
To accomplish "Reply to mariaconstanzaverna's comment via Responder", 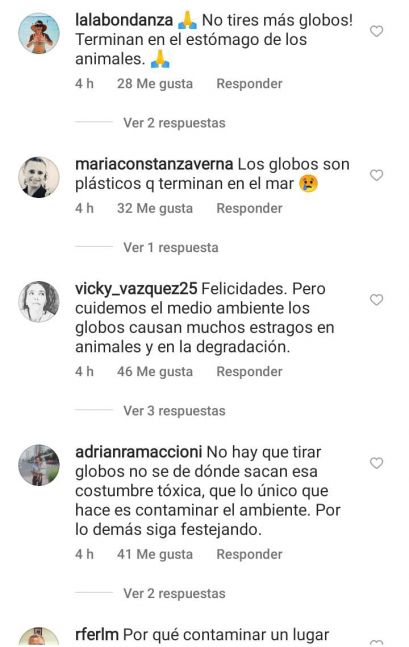I will pyautogui.click(x=249, y=208).
